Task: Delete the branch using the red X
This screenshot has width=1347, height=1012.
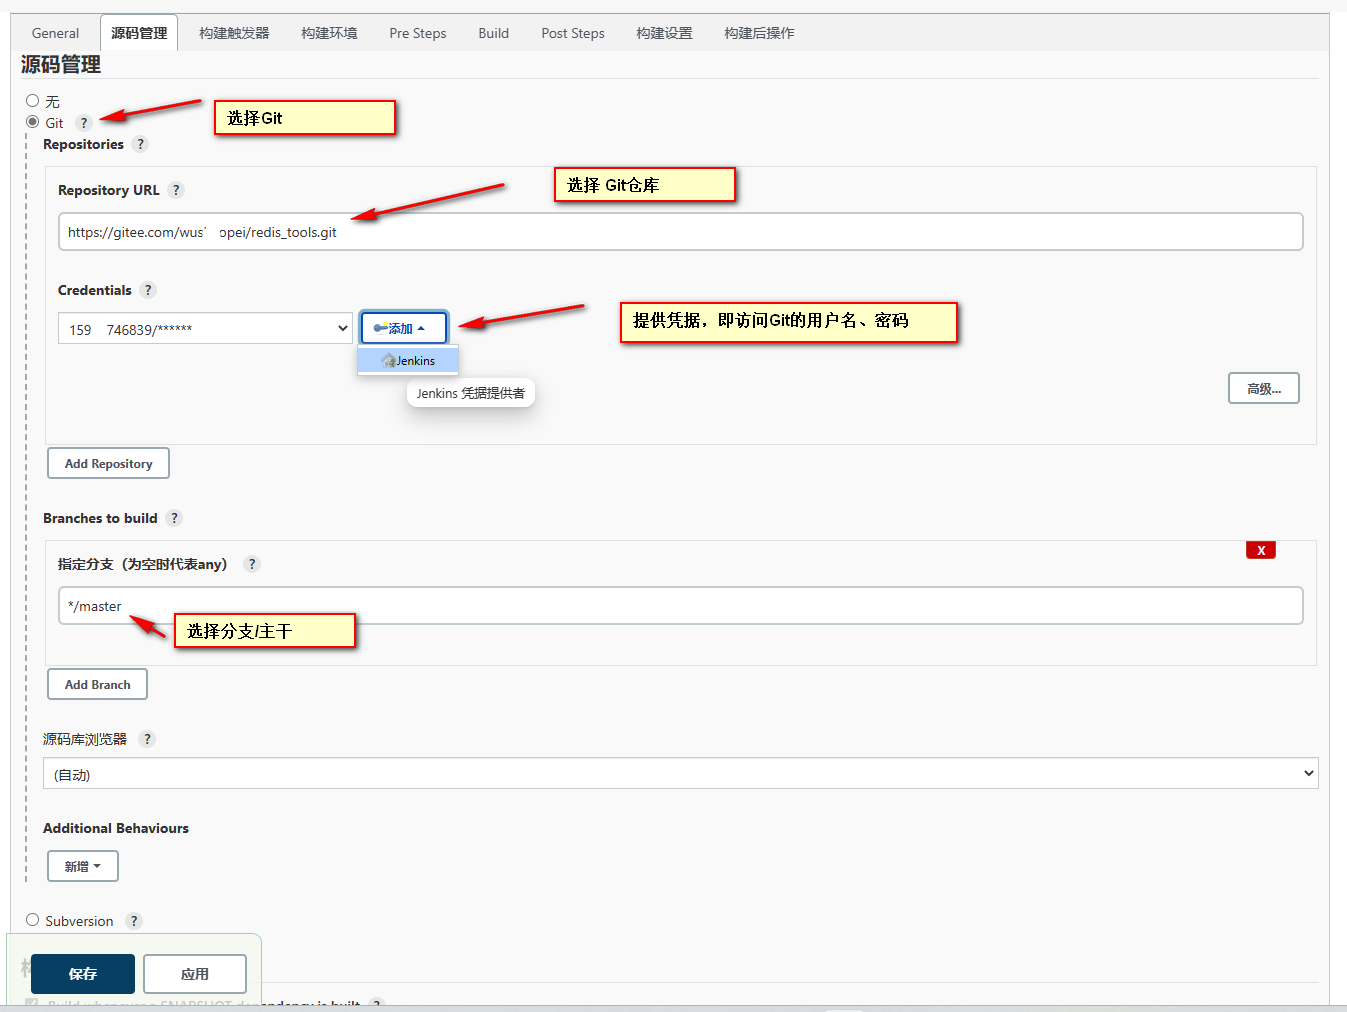Action: (x=1261, y=549)
